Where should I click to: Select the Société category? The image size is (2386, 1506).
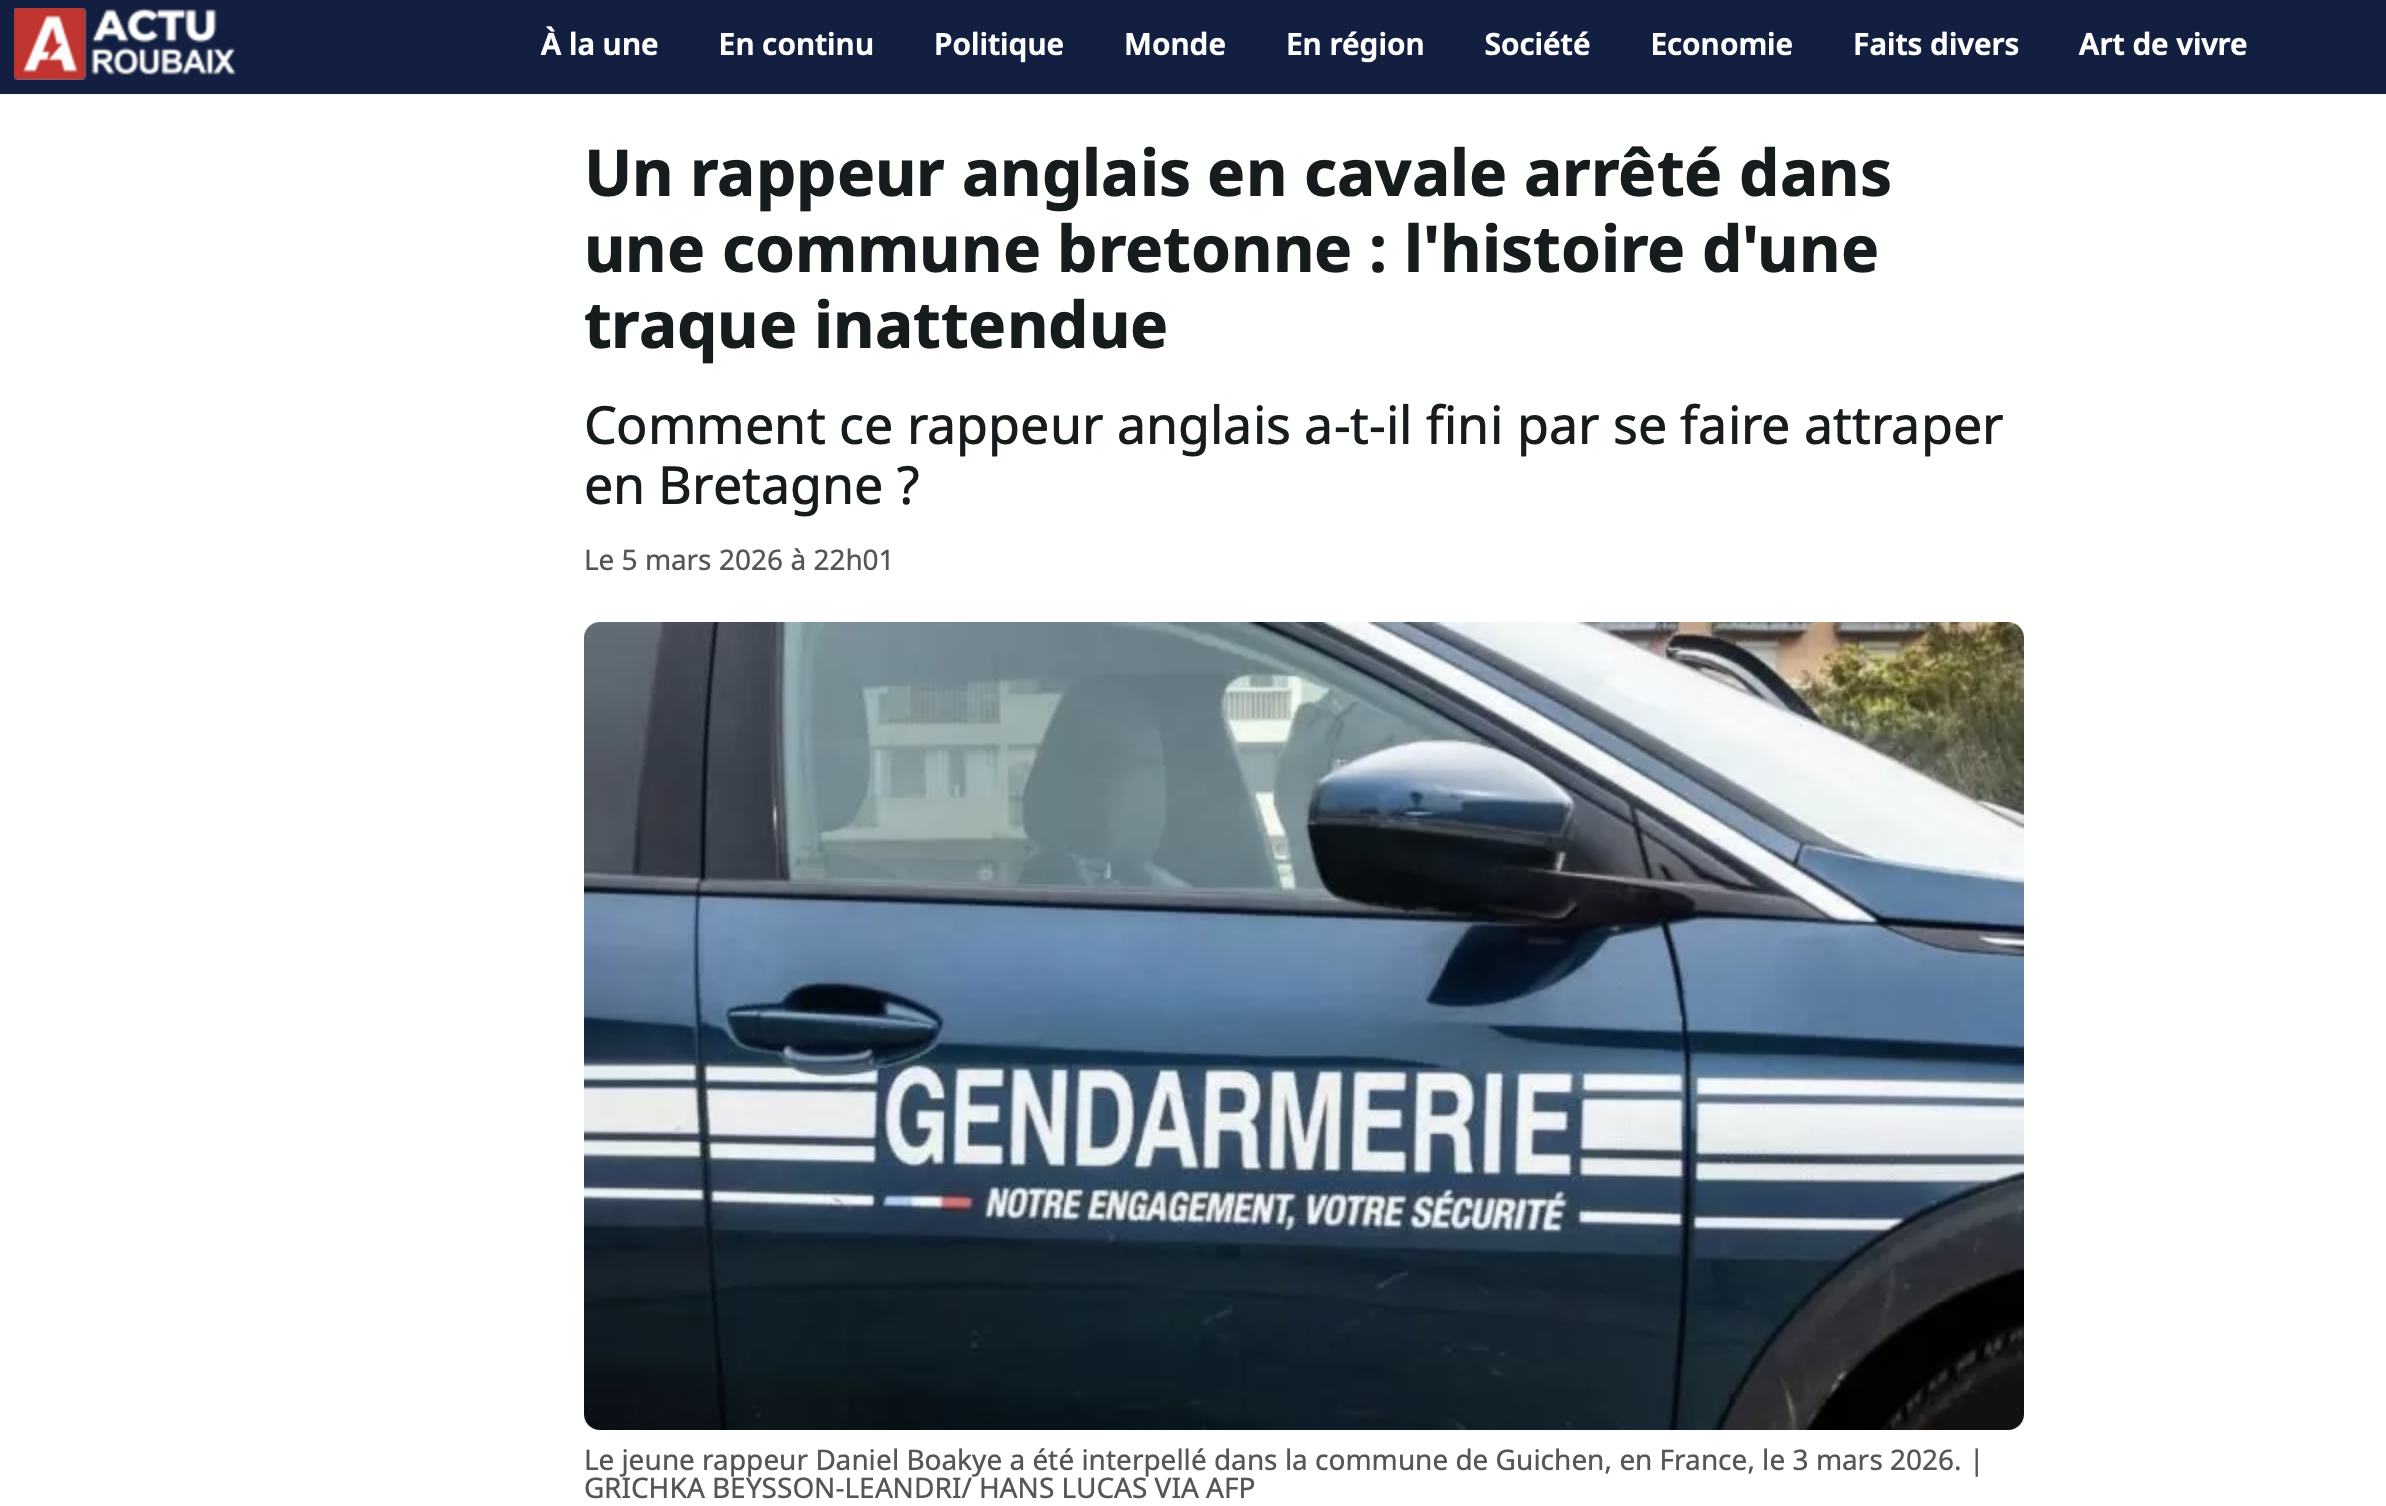pos(1536,44)
